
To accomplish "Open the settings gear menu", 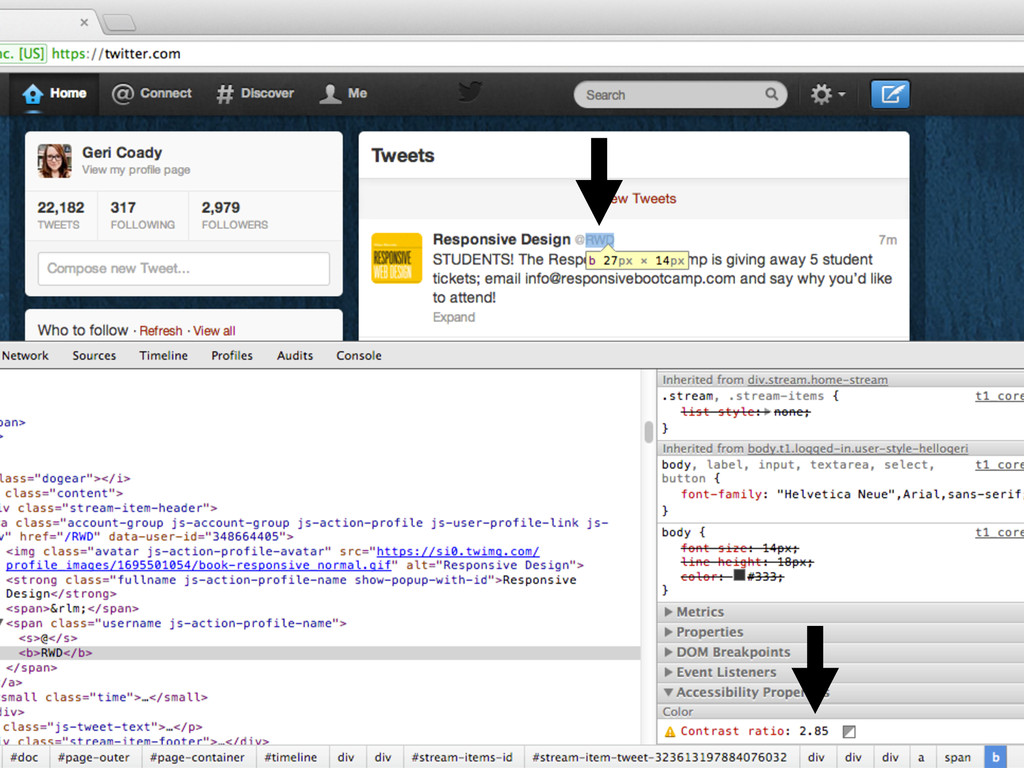I will click(827, 94).
